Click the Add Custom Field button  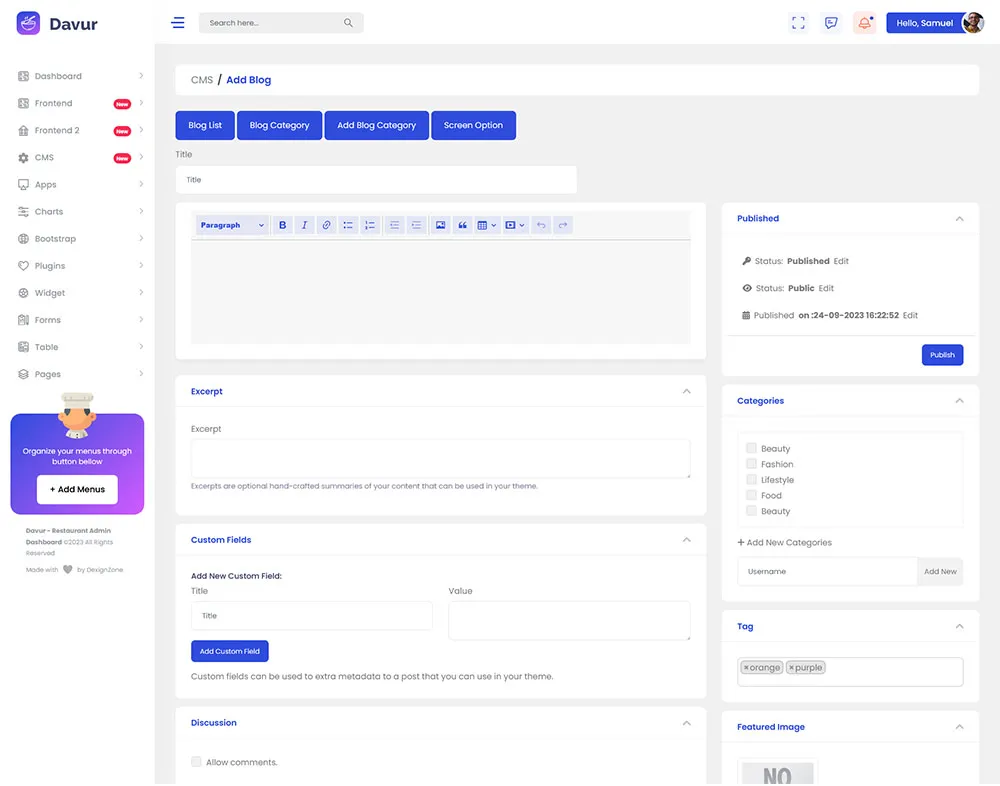[230, 651]
